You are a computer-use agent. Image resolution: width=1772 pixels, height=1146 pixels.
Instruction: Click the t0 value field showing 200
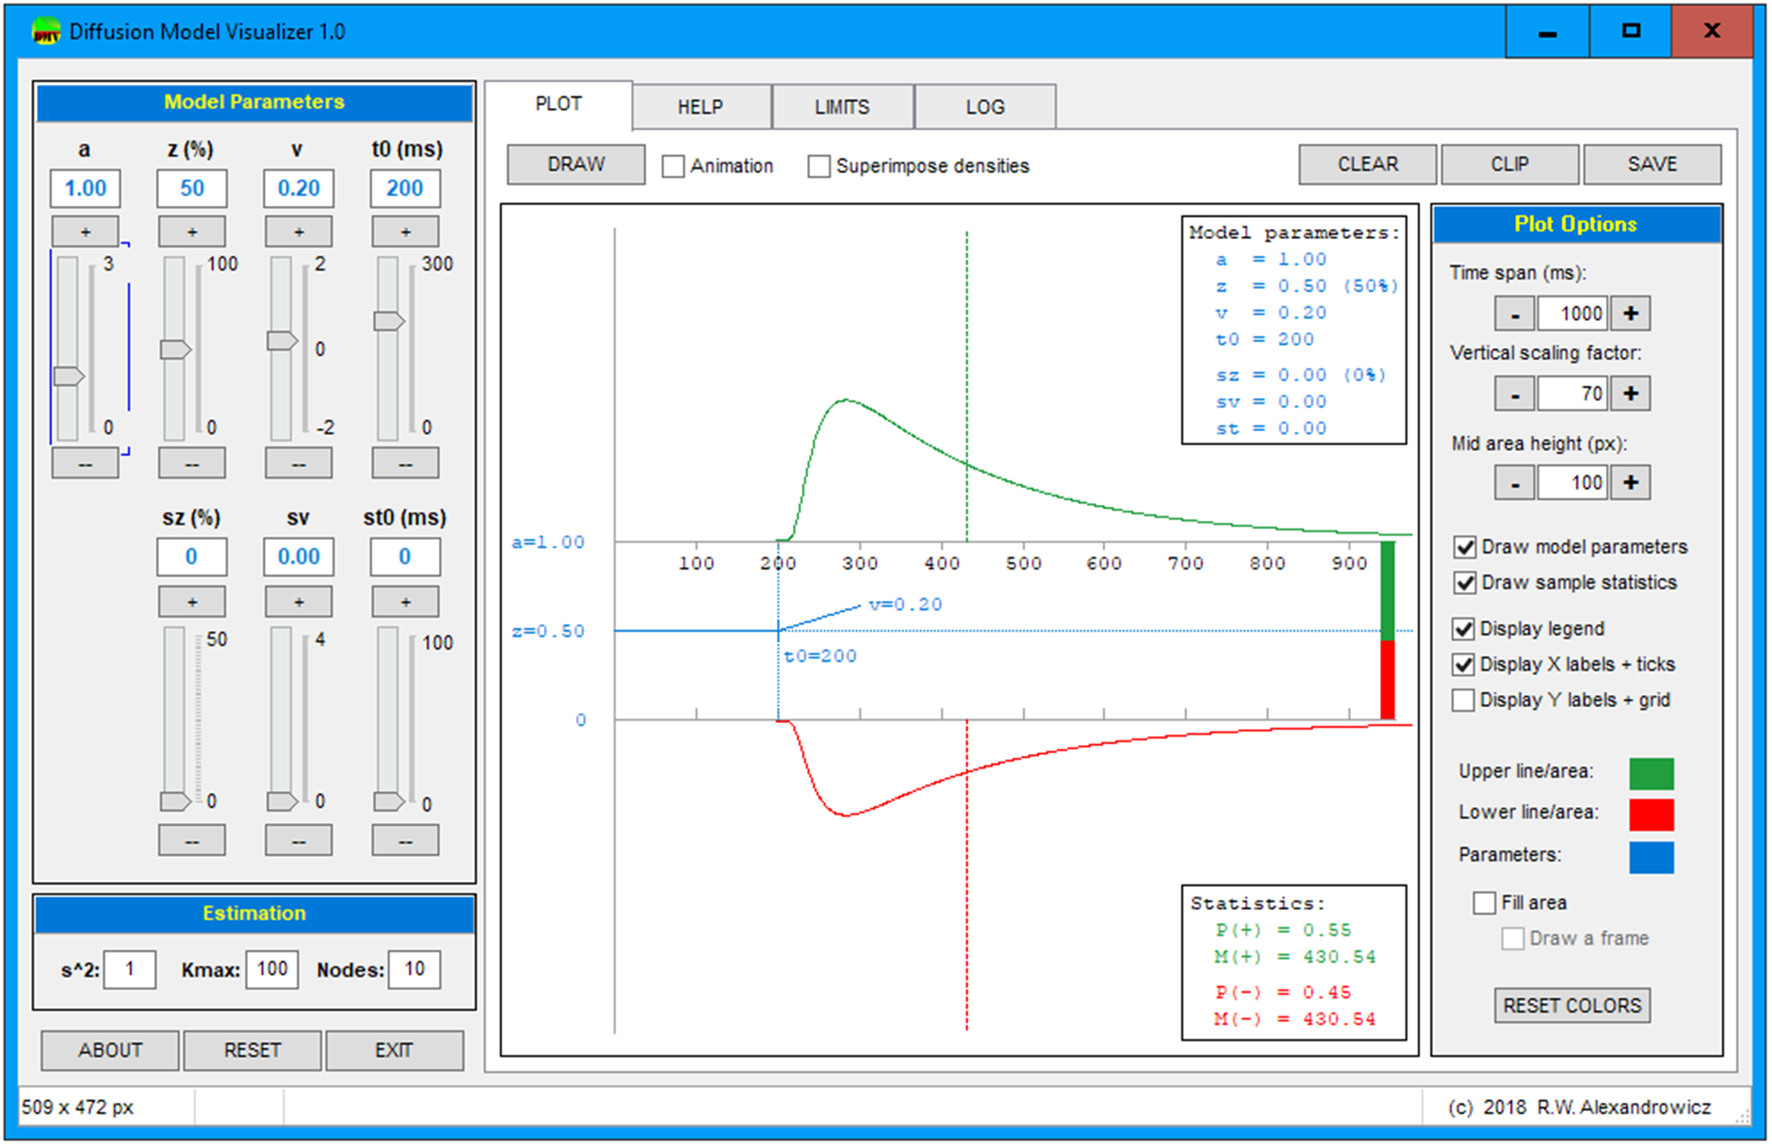tap(405, 188)
